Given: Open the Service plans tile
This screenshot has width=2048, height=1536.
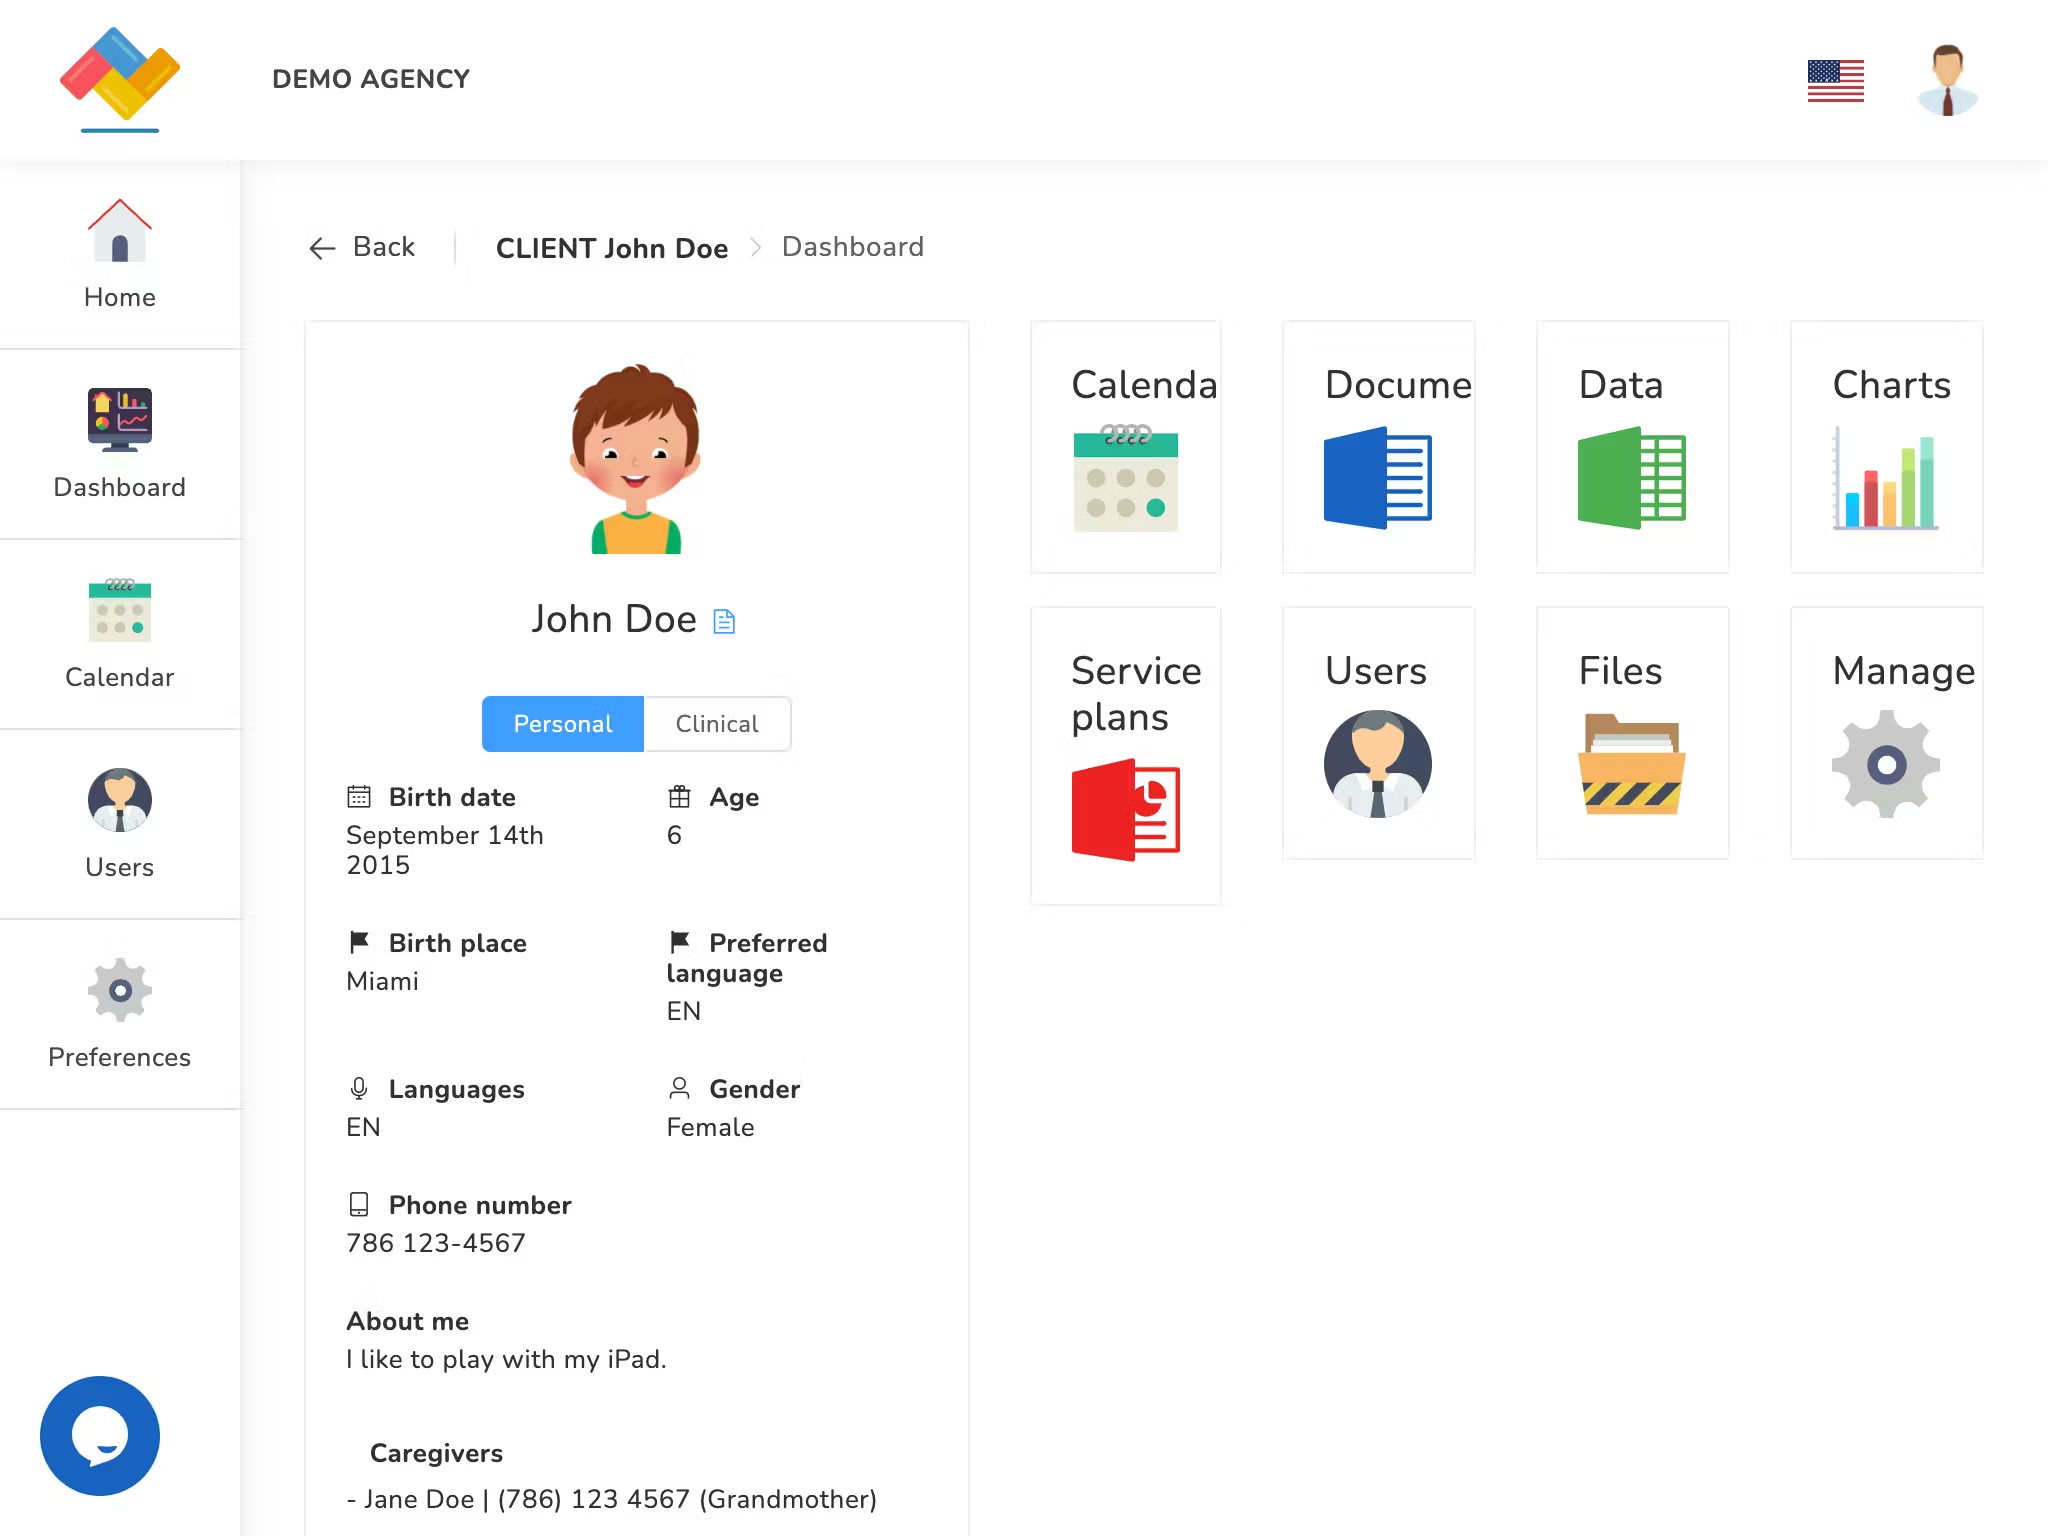Looking at the screenshot, I should coord(1125,756).
